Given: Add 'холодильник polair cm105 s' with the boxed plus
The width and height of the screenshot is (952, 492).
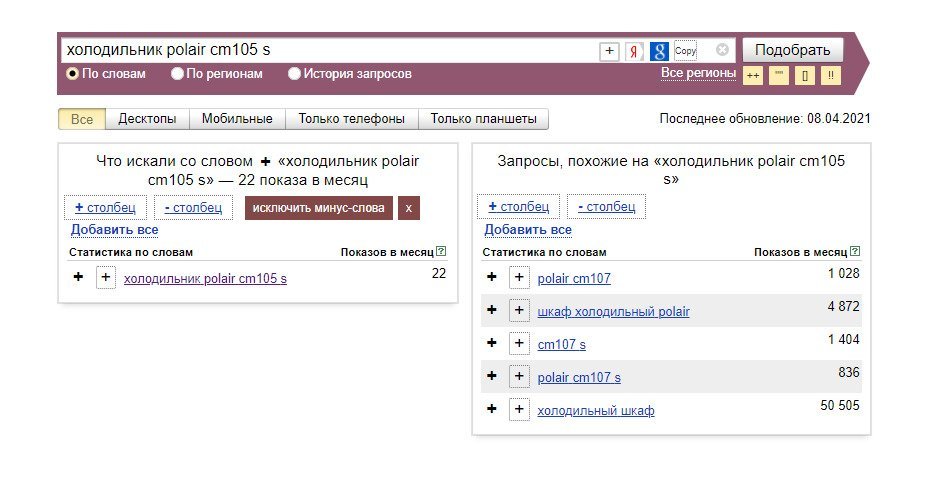Looking at the screenshot, I should point(106,278).
